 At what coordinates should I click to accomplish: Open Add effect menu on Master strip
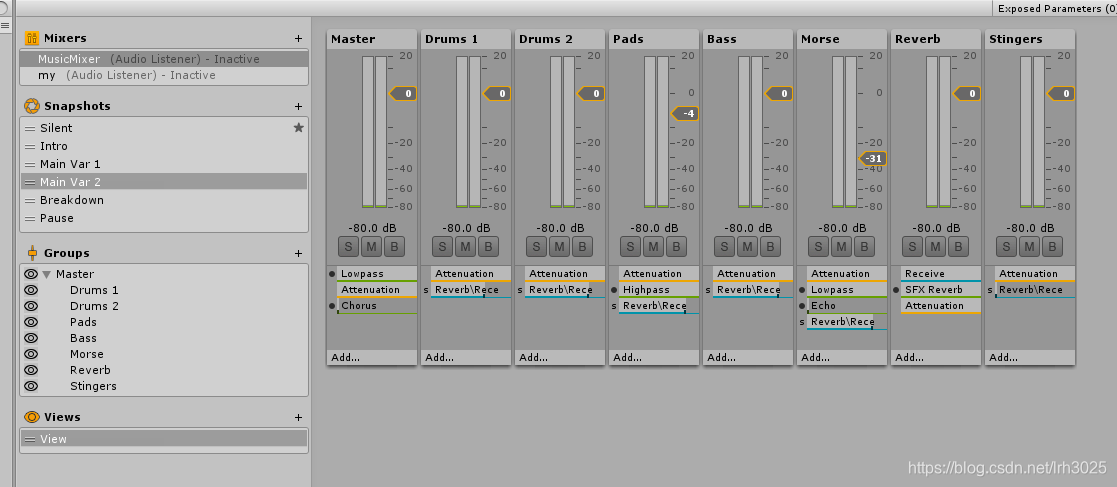pos(372,357)
